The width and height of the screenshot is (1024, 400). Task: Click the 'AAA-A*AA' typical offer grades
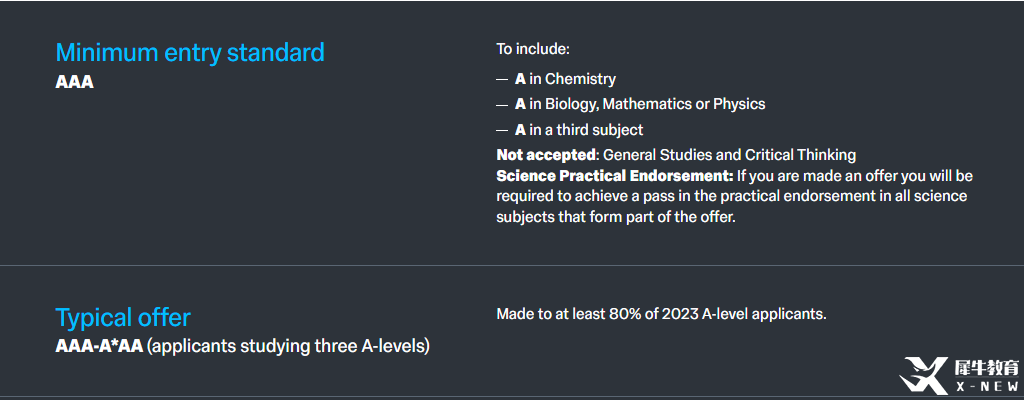click(99, 346)
